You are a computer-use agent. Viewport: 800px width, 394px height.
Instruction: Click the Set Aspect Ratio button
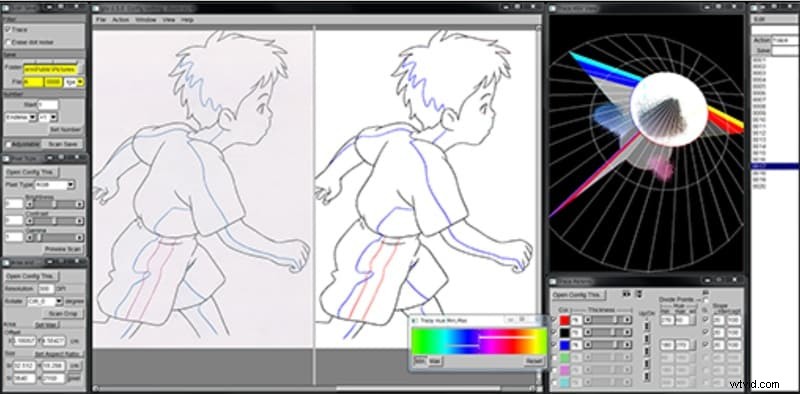pyautogui.click(x=58, y=354)
